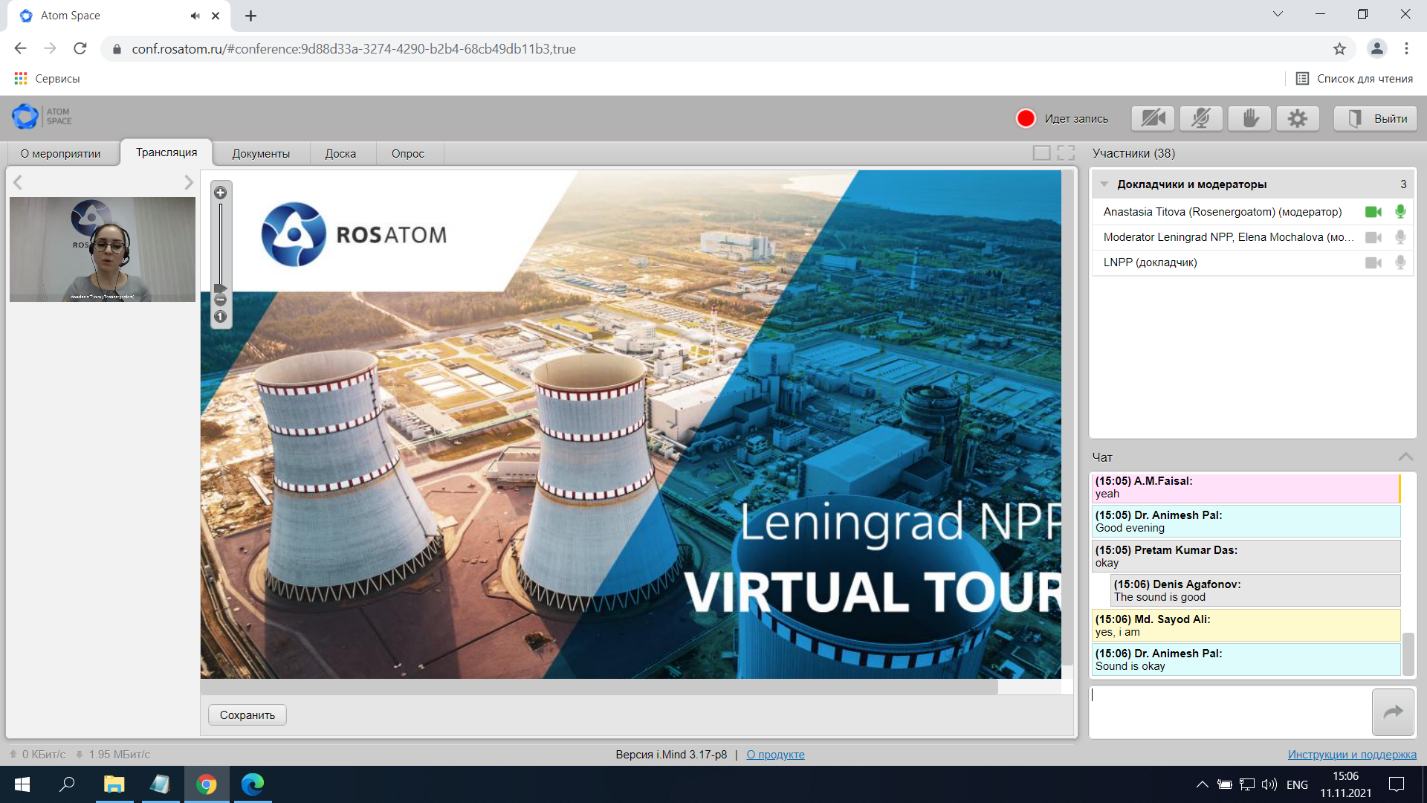1427x803 pixels.
Task: Select the Трансляция tab
Action: click(166, 152)
